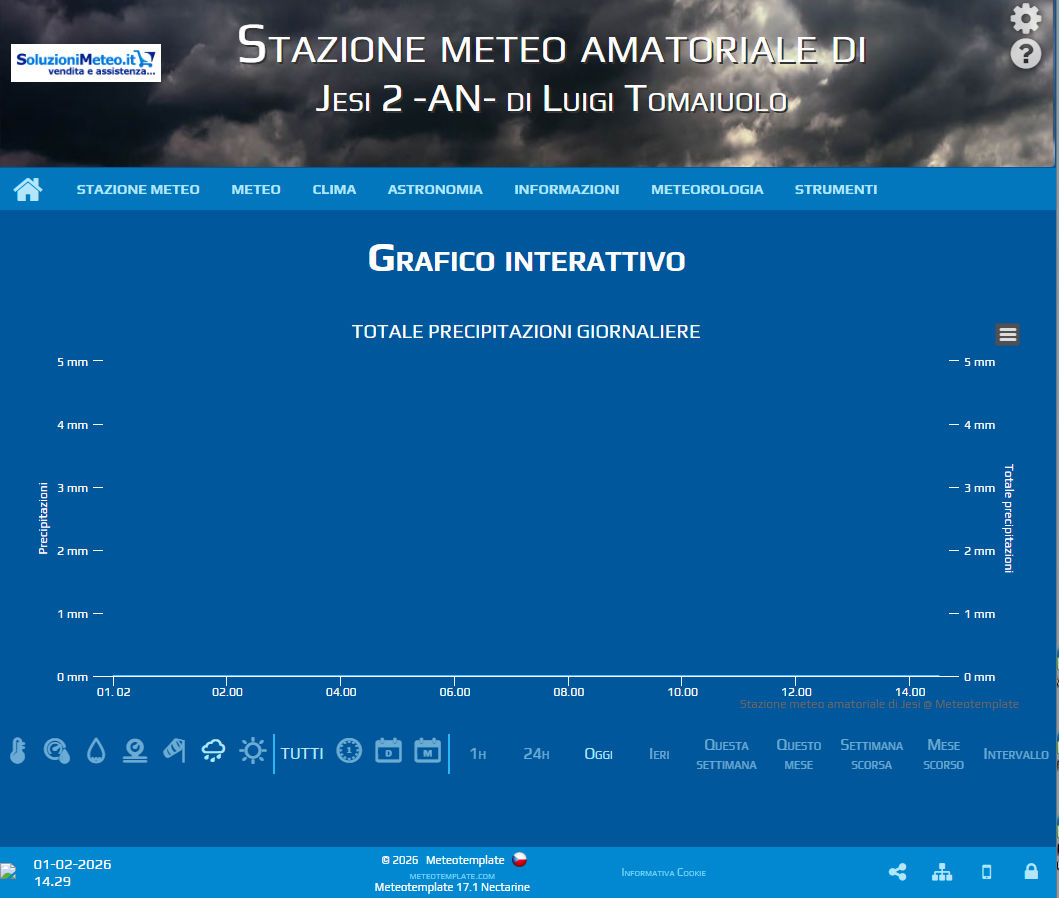The image size is (1059, 898).
Task: Open the sitemap icon in footer
Action: point(942,872)
